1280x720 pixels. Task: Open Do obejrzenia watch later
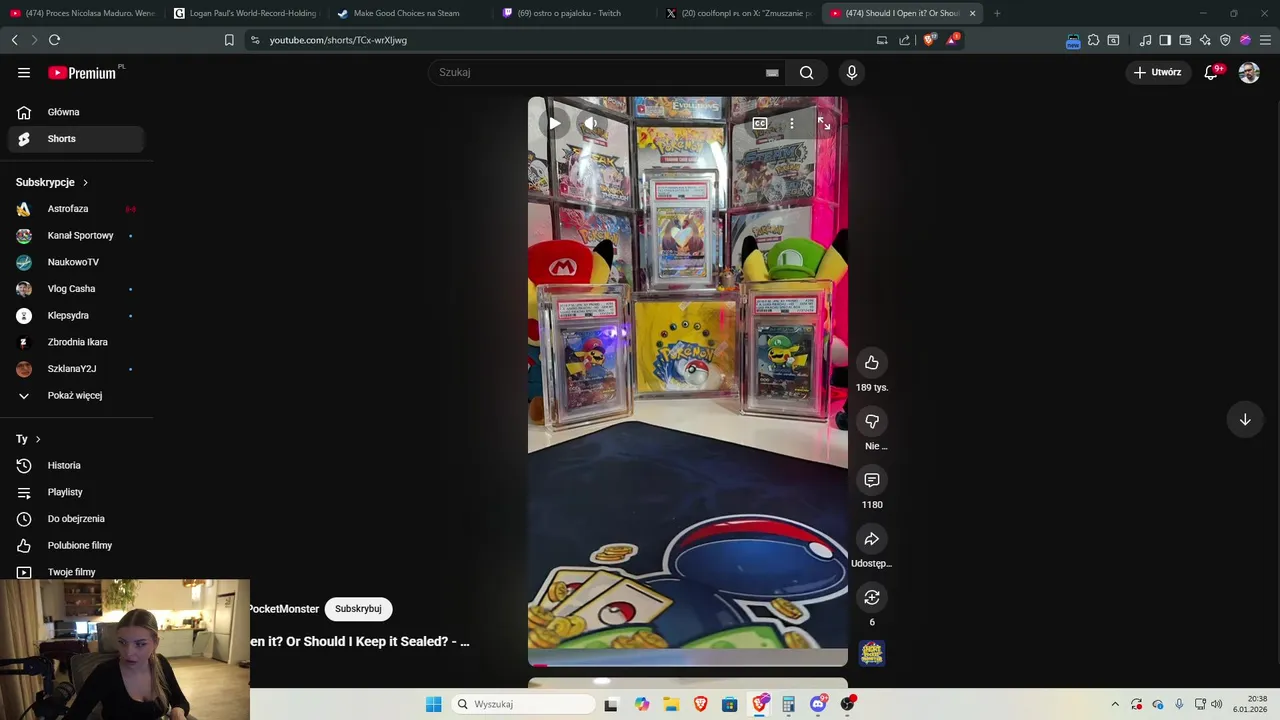(x=76, y=519)
